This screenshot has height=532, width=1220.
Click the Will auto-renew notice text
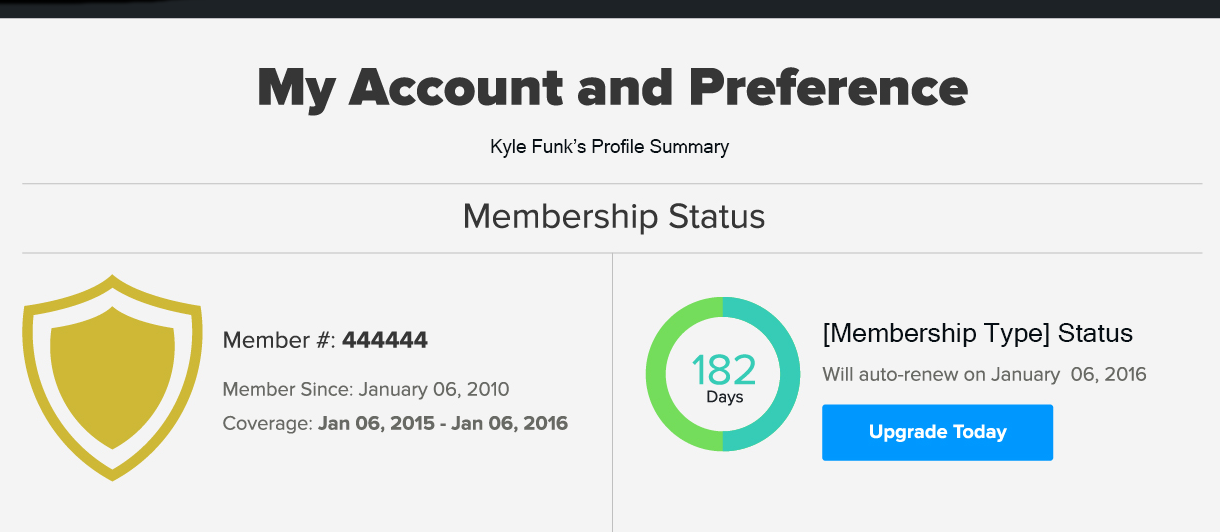tap(984, 375)
